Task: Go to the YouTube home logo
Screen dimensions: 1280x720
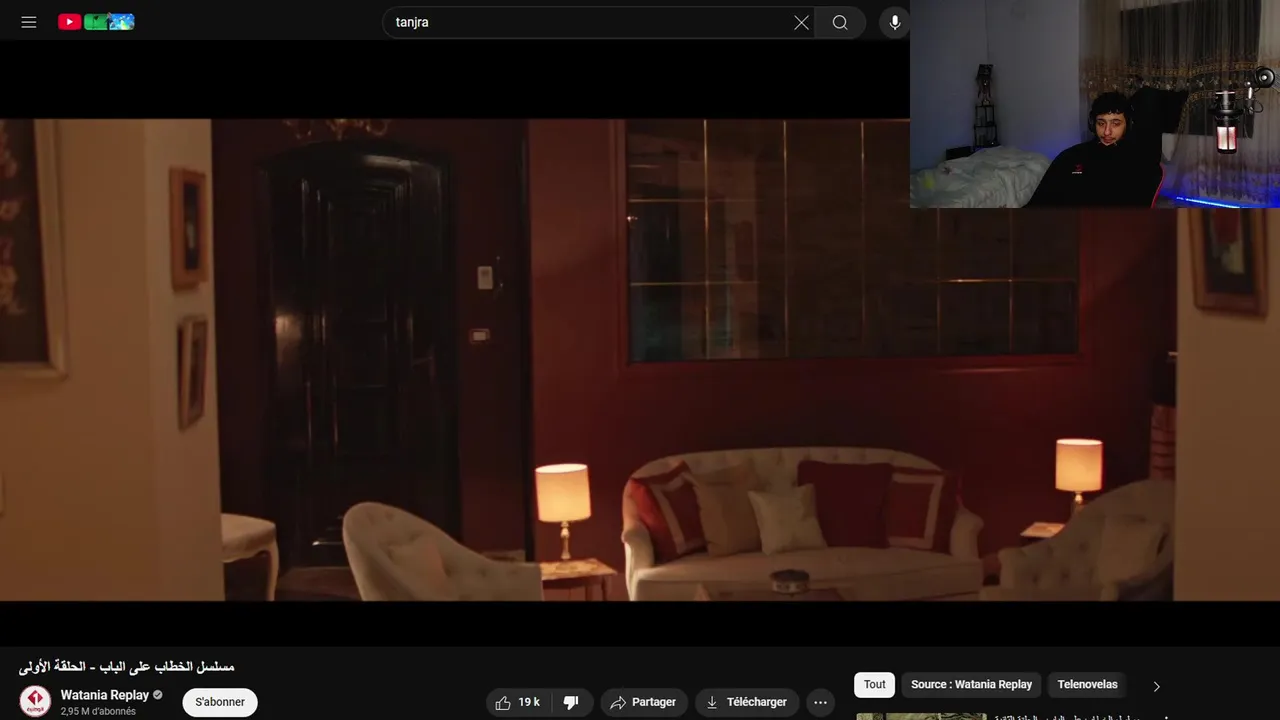Action: [96, 22]
